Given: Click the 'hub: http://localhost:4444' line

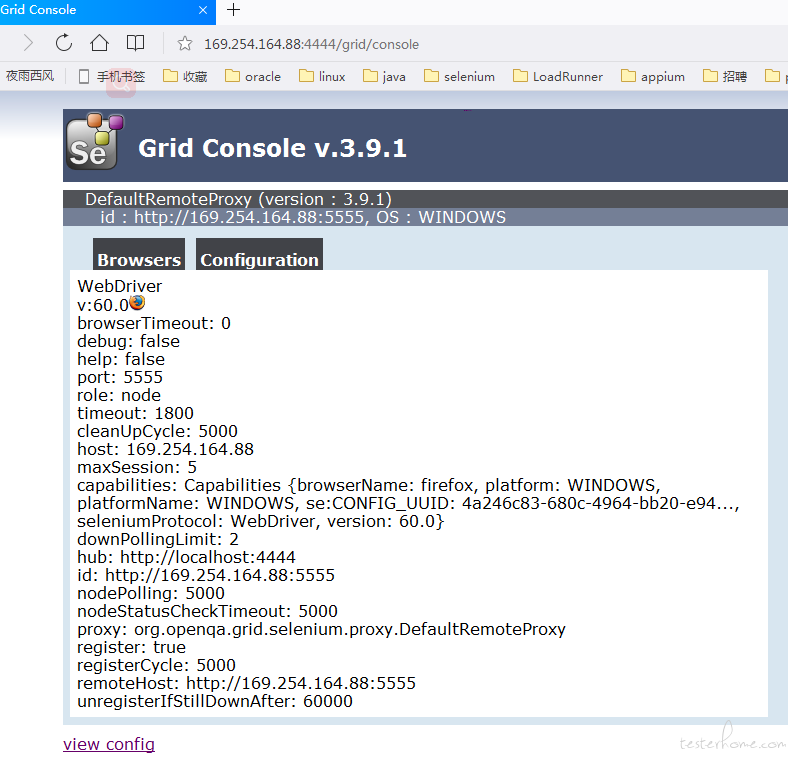Looking at the screenshot, I should pos(186,557).
